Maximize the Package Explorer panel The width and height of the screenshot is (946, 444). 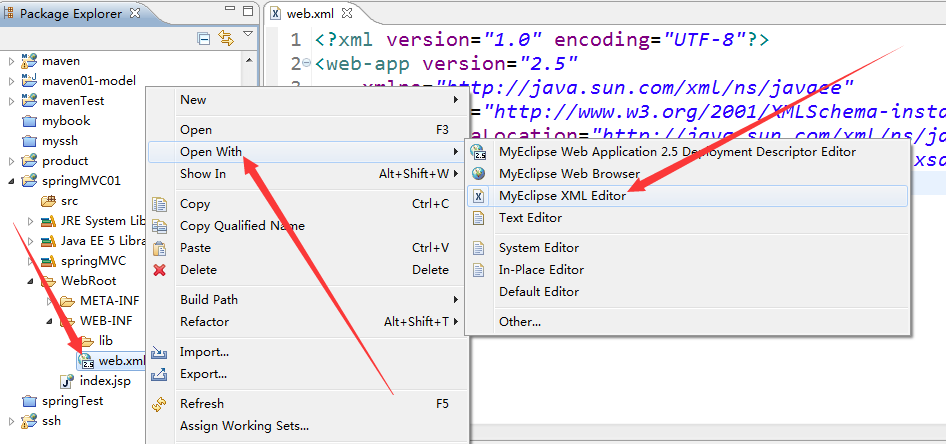click(248, 10)
